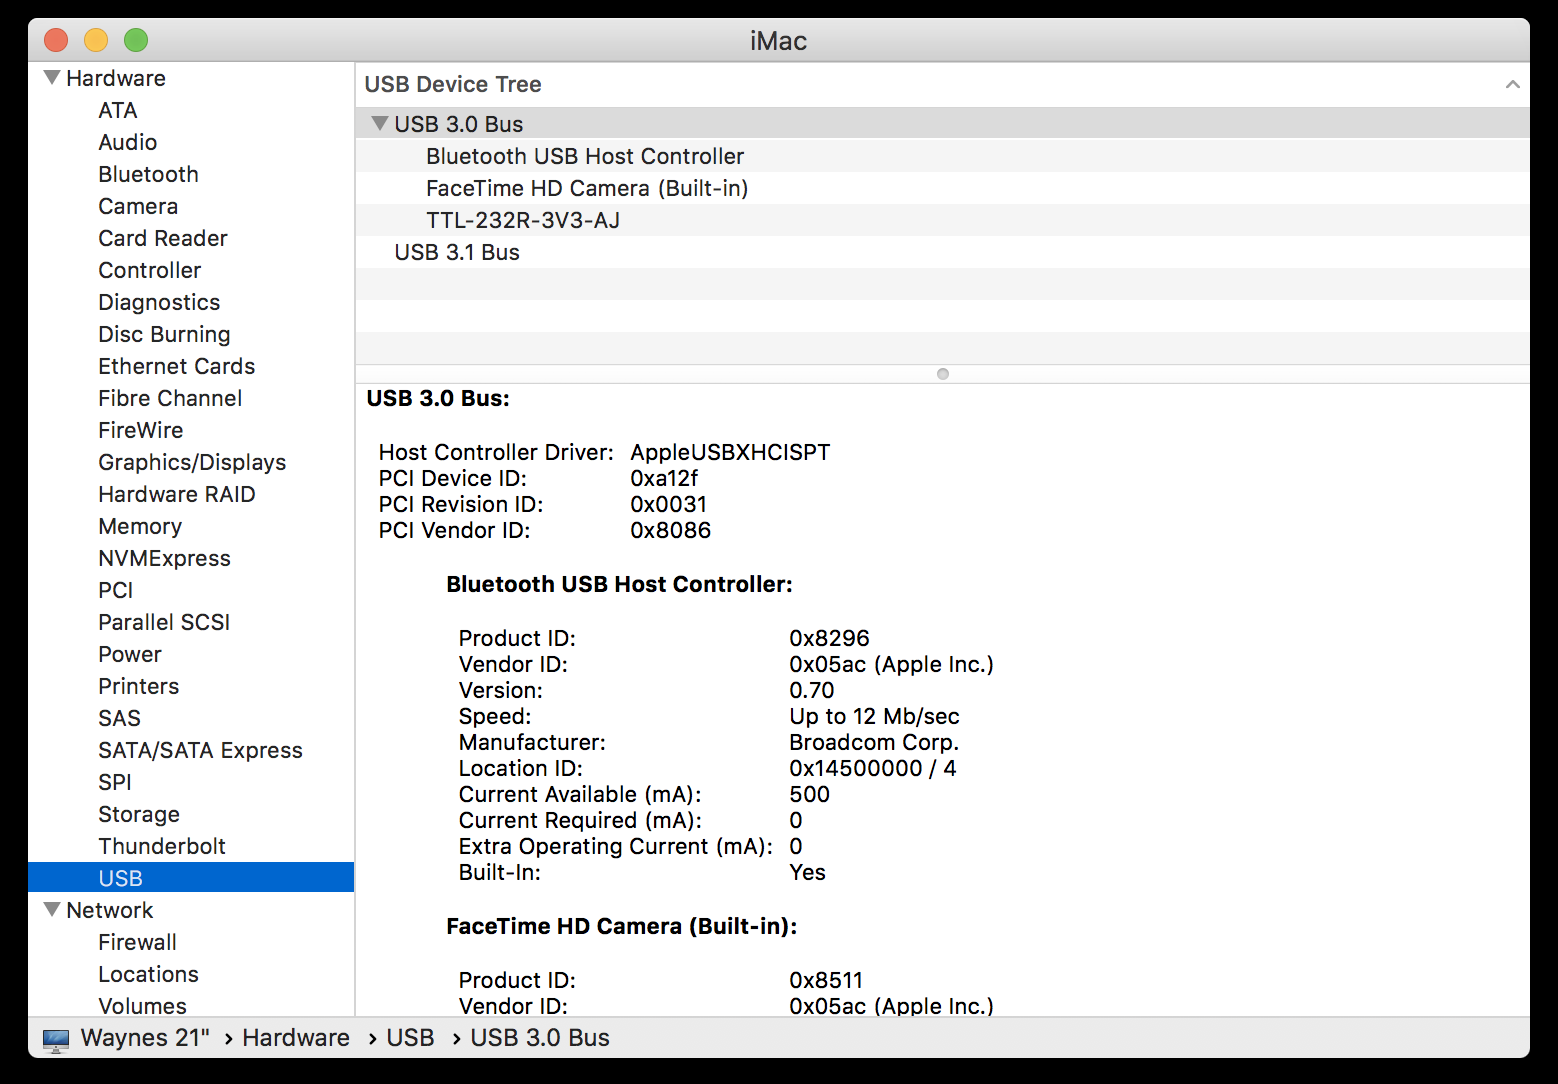This screenshot has height=1084, width=1558.
Task: Click the AppleUSBXHCISPT driver value
Action: 730,452
